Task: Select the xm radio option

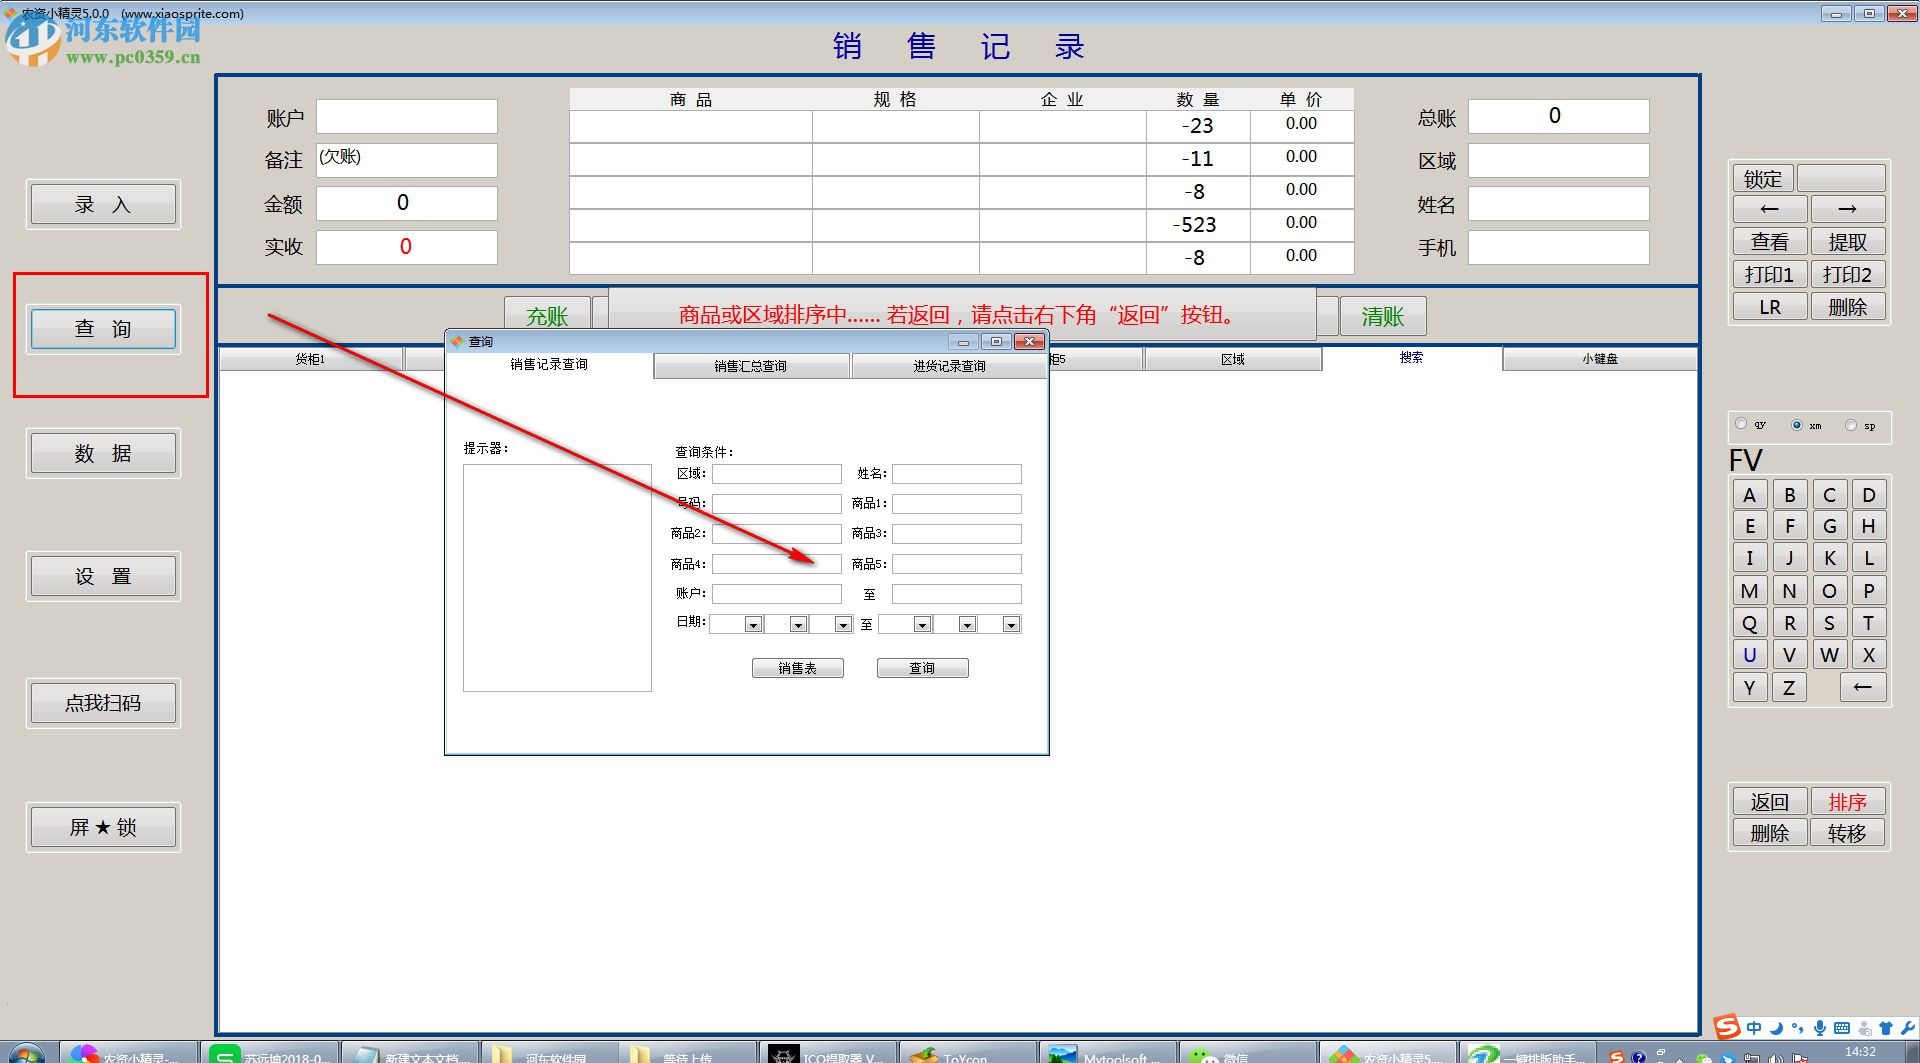Action: point(1797,425)
